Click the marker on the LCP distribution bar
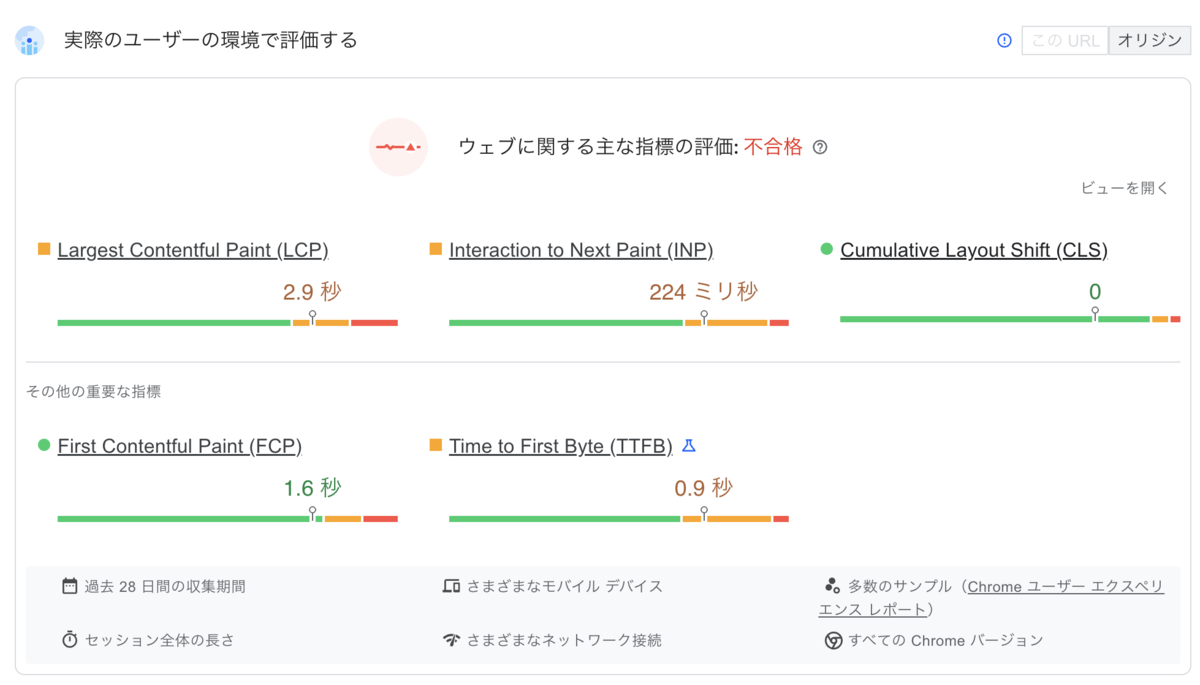Screen dimensions: 1200x685 (313, 317)
